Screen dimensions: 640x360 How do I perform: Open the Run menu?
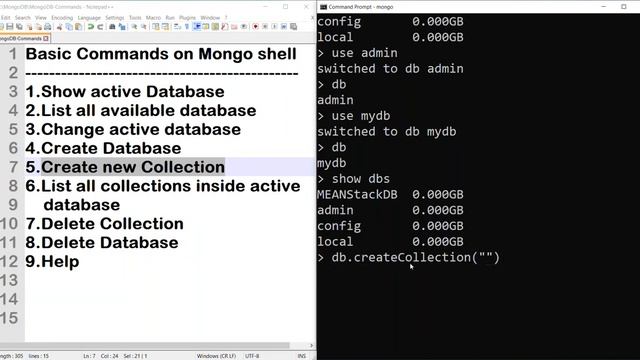click(x=170, y=18)
